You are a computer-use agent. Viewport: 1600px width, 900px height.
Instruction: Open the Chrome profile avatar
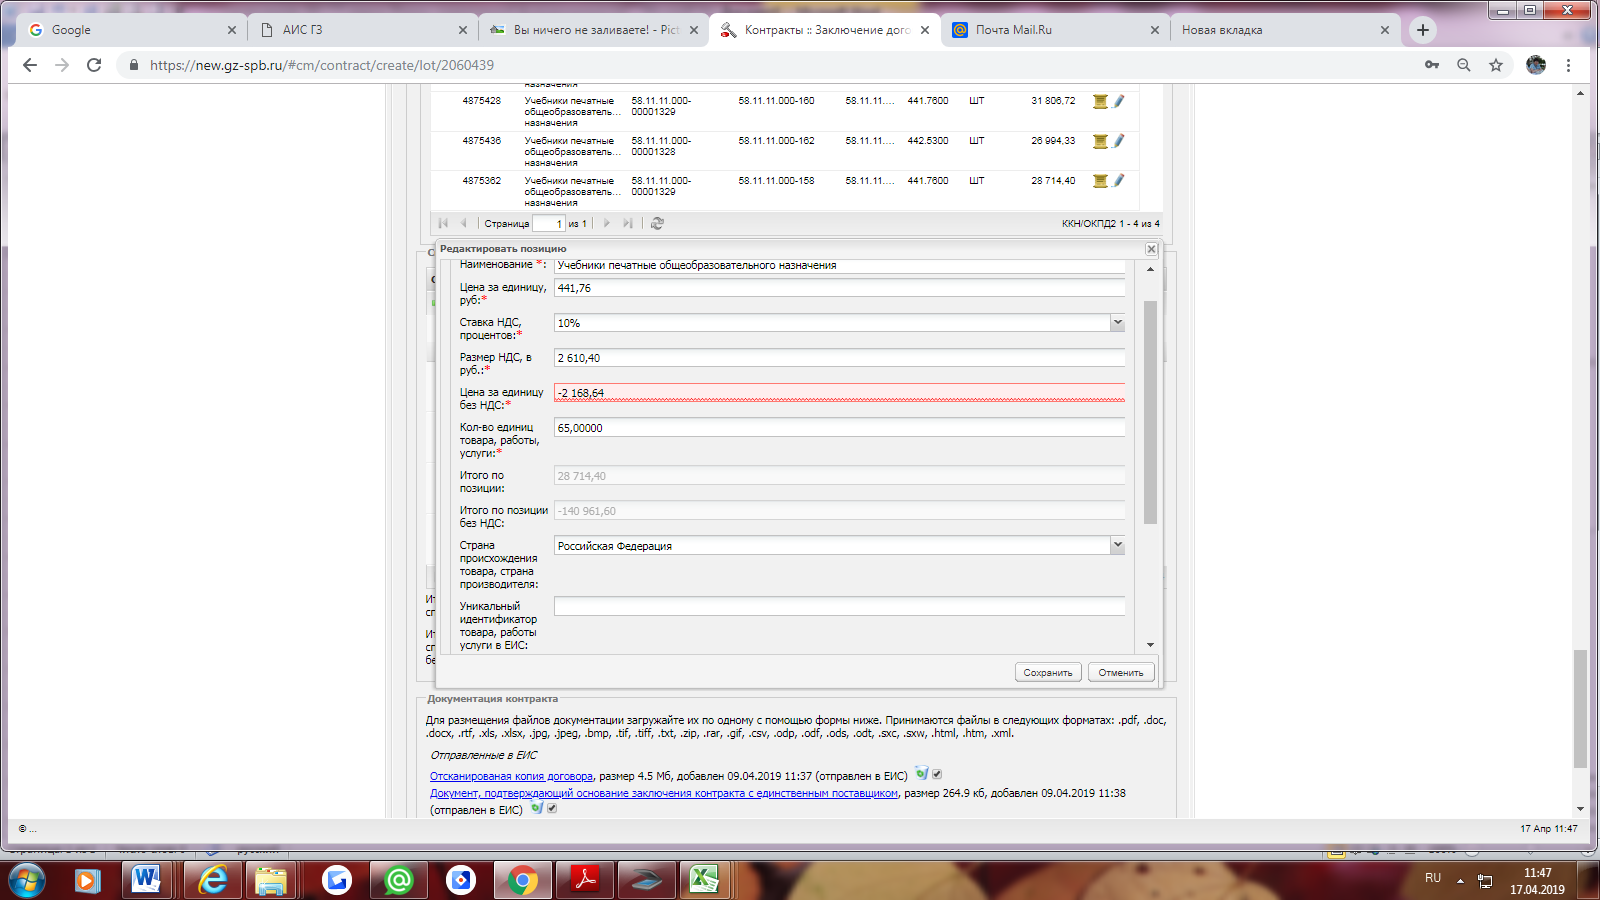click(x=1536, y=65)
